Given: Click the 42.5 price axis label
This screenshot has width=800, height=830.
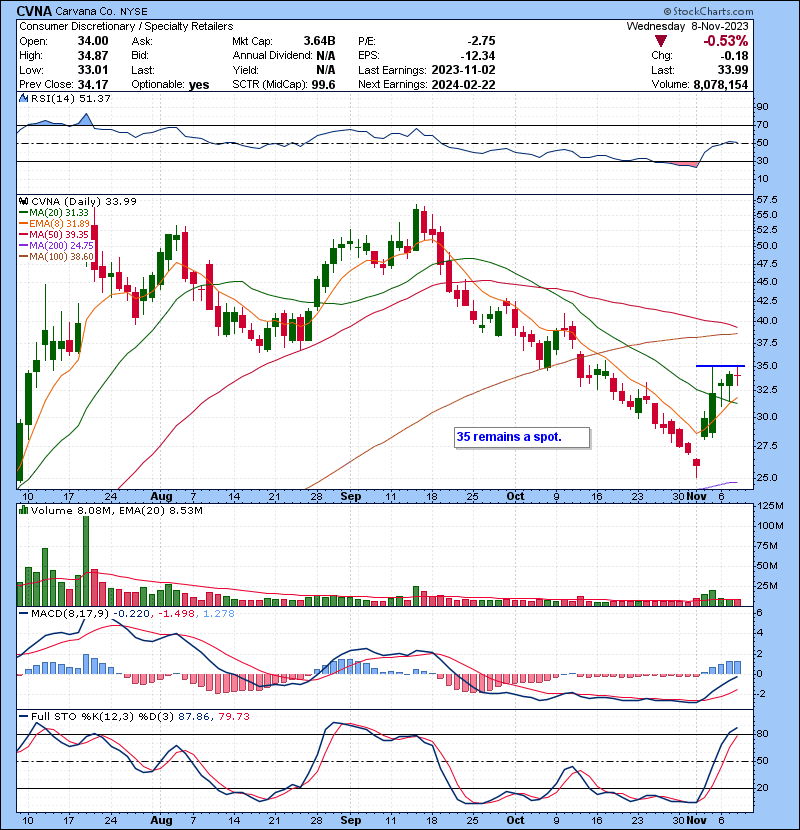Looking at the screenshot, I should coord(767,301).
